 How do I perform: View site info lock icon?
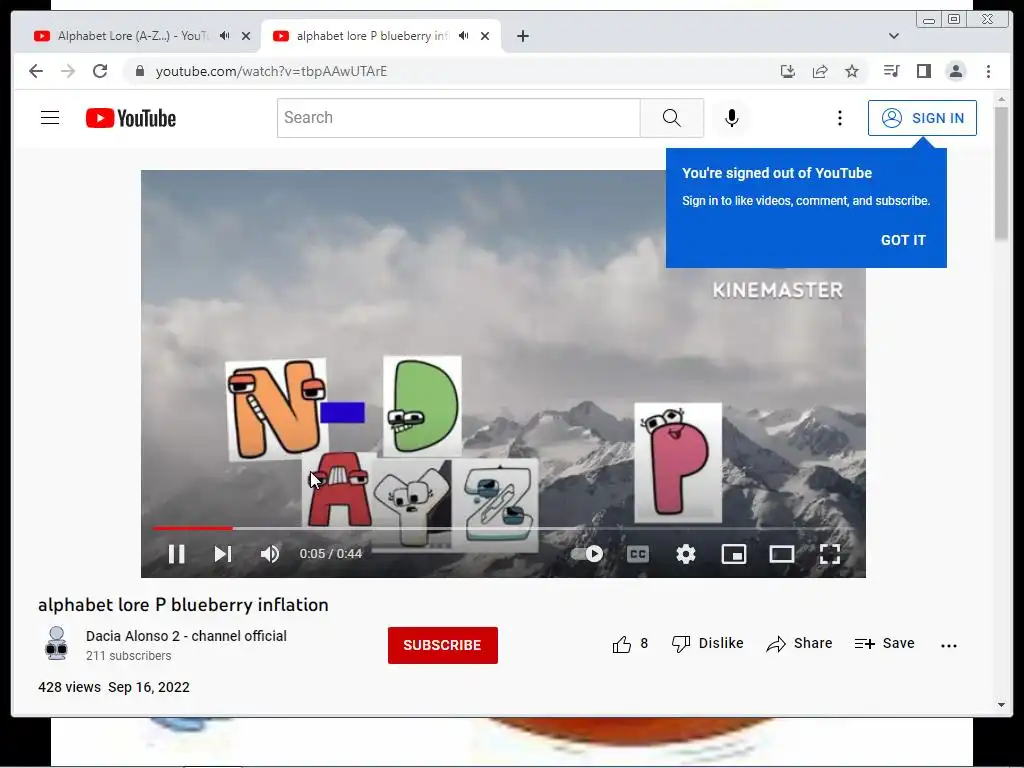pos(139,71)
